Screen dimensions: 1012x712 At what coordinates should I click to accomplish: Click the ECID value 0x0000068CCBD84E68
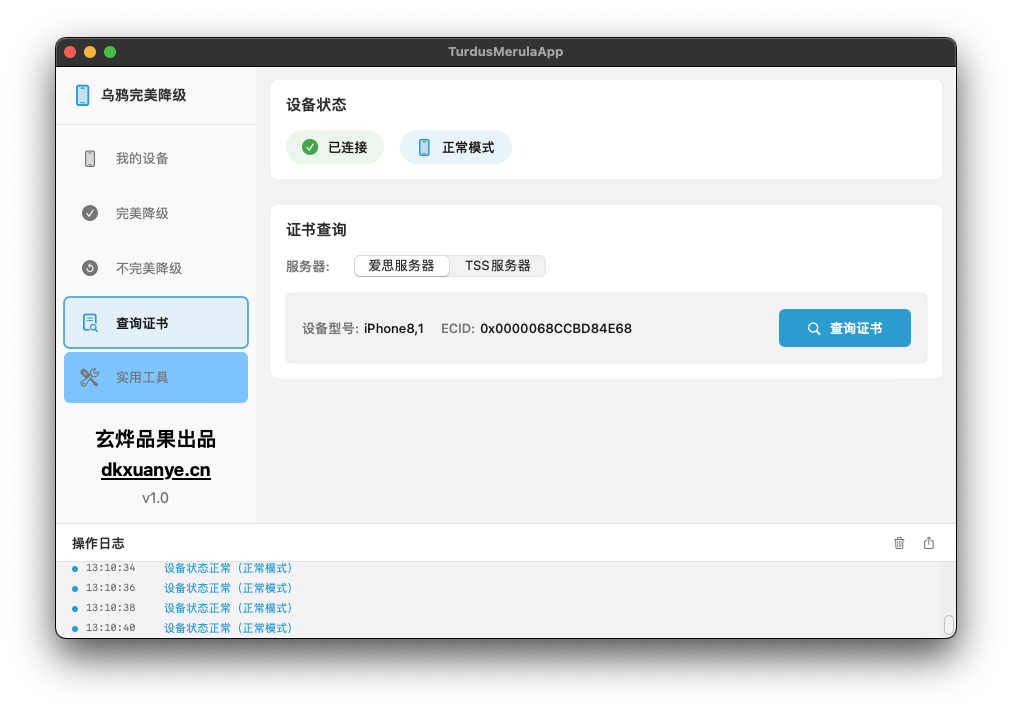click(x=556, y=328)
